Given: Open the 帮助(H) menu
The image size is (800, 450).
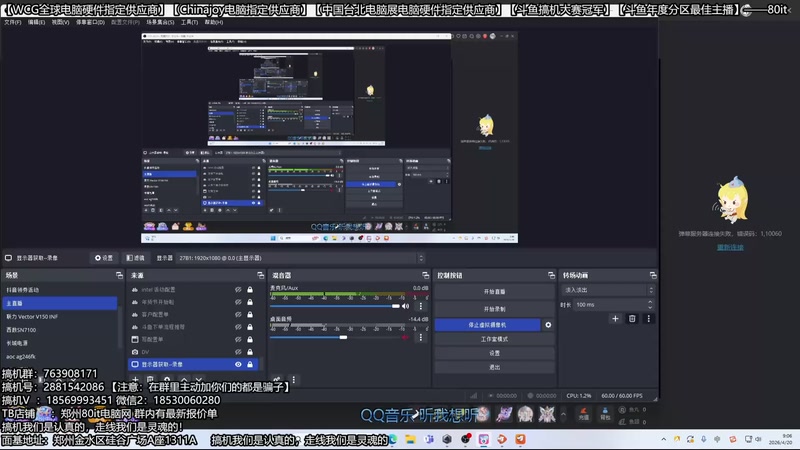Looking at the screenshot, I should 214,22.
